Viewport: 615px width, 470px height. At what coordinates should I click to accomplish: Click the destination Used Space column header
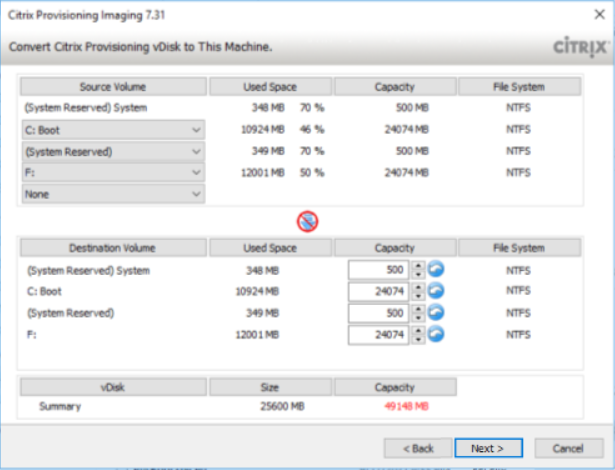(x=270, y=248)
